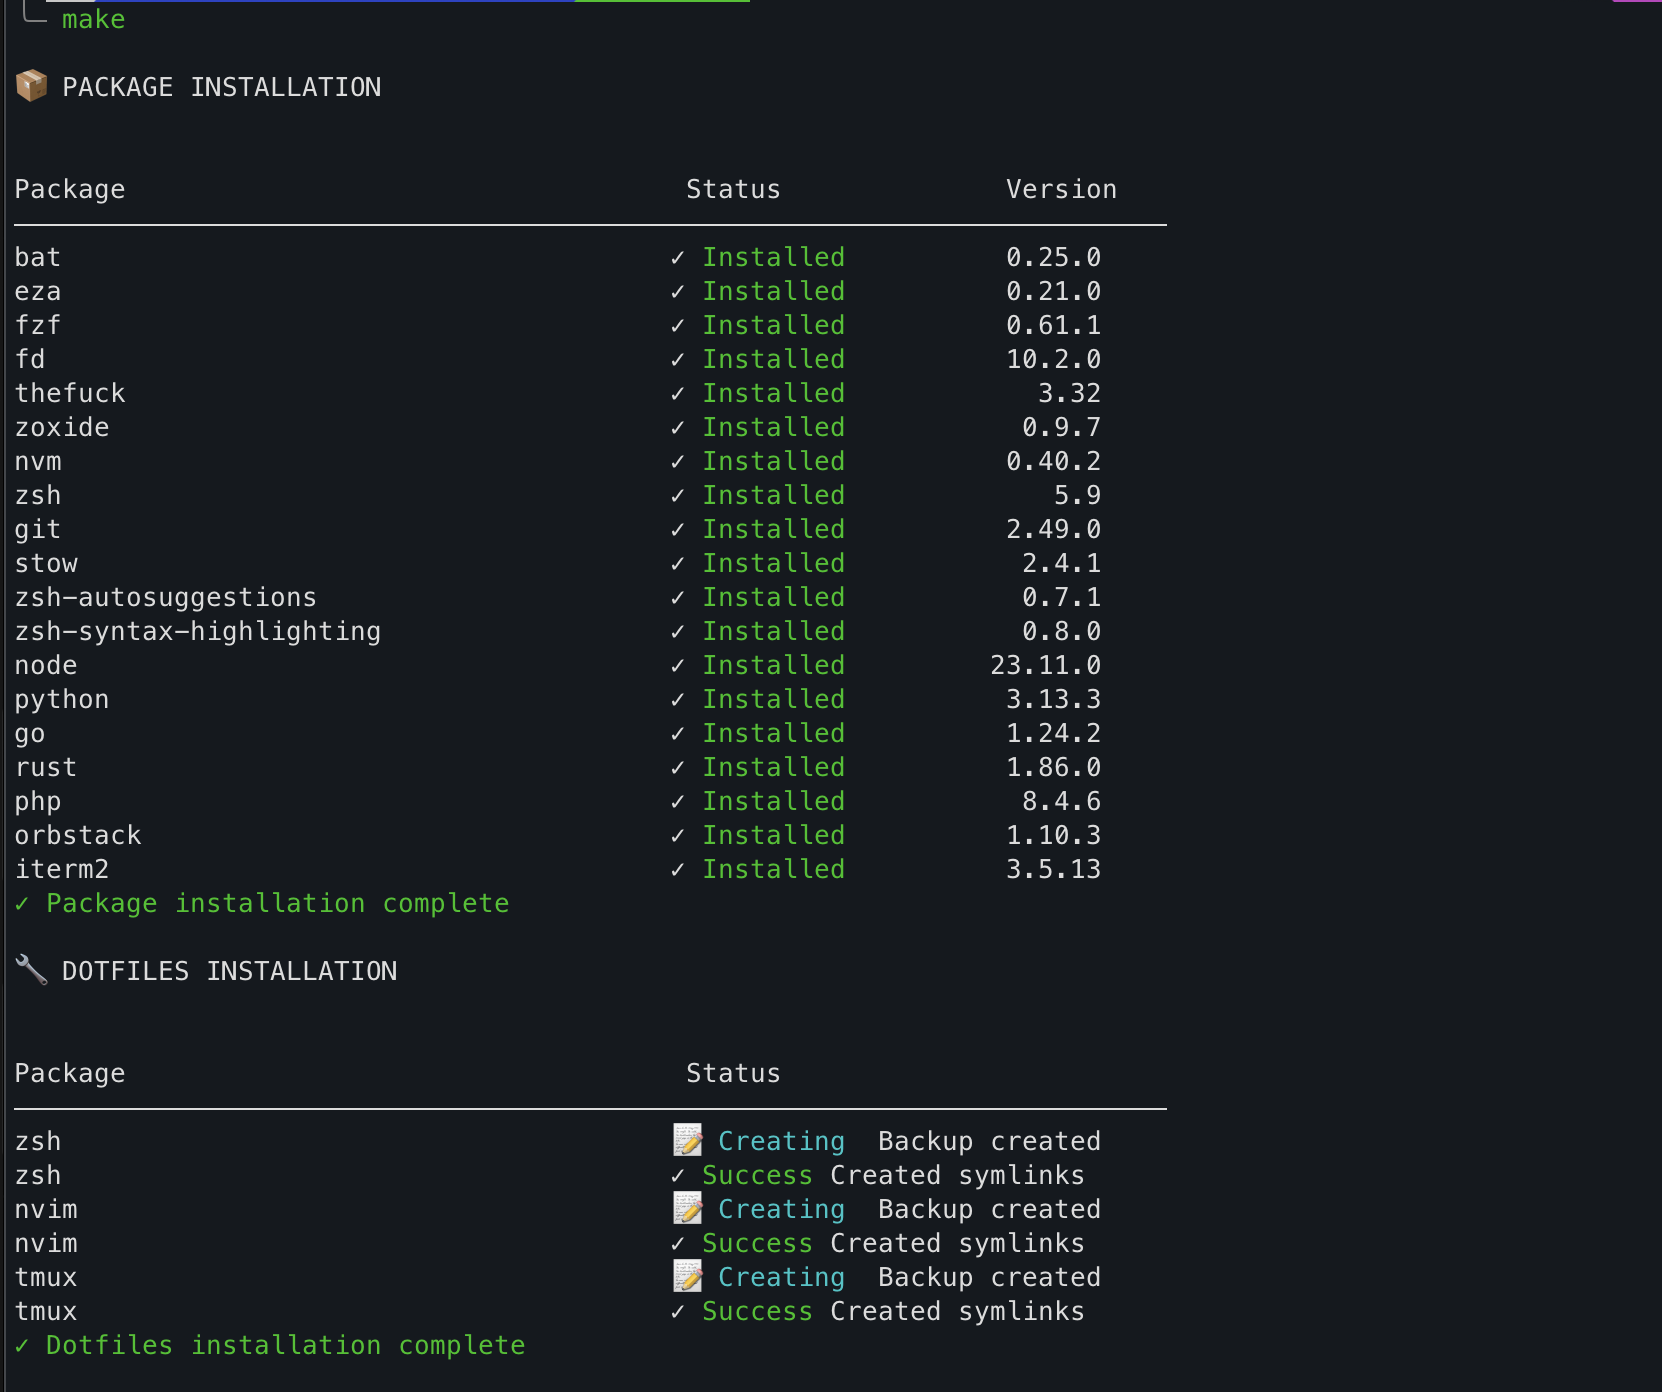Select the 'python' package name

click(x=62, y=700)
